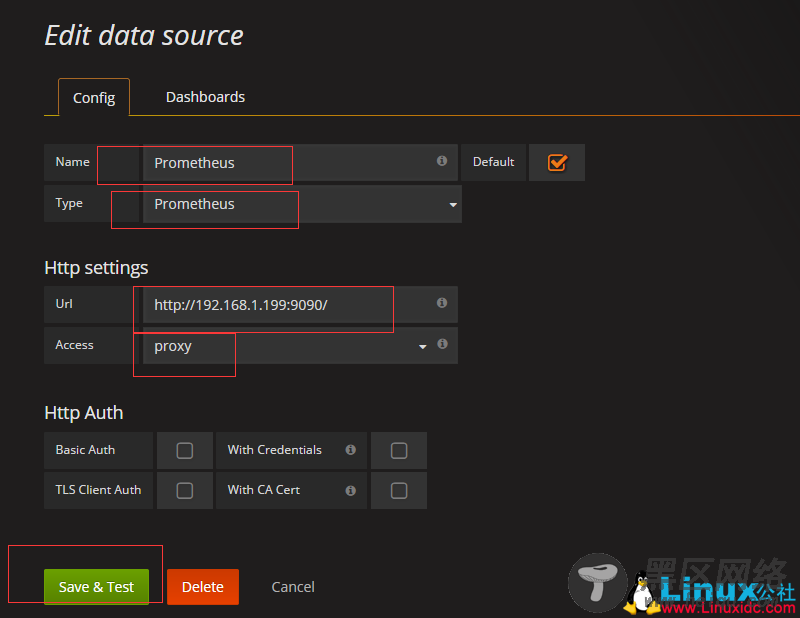This screenshot has width=800, height=618.
Task: Click the info icon beside Name field
Action: [x=442, y=161]
